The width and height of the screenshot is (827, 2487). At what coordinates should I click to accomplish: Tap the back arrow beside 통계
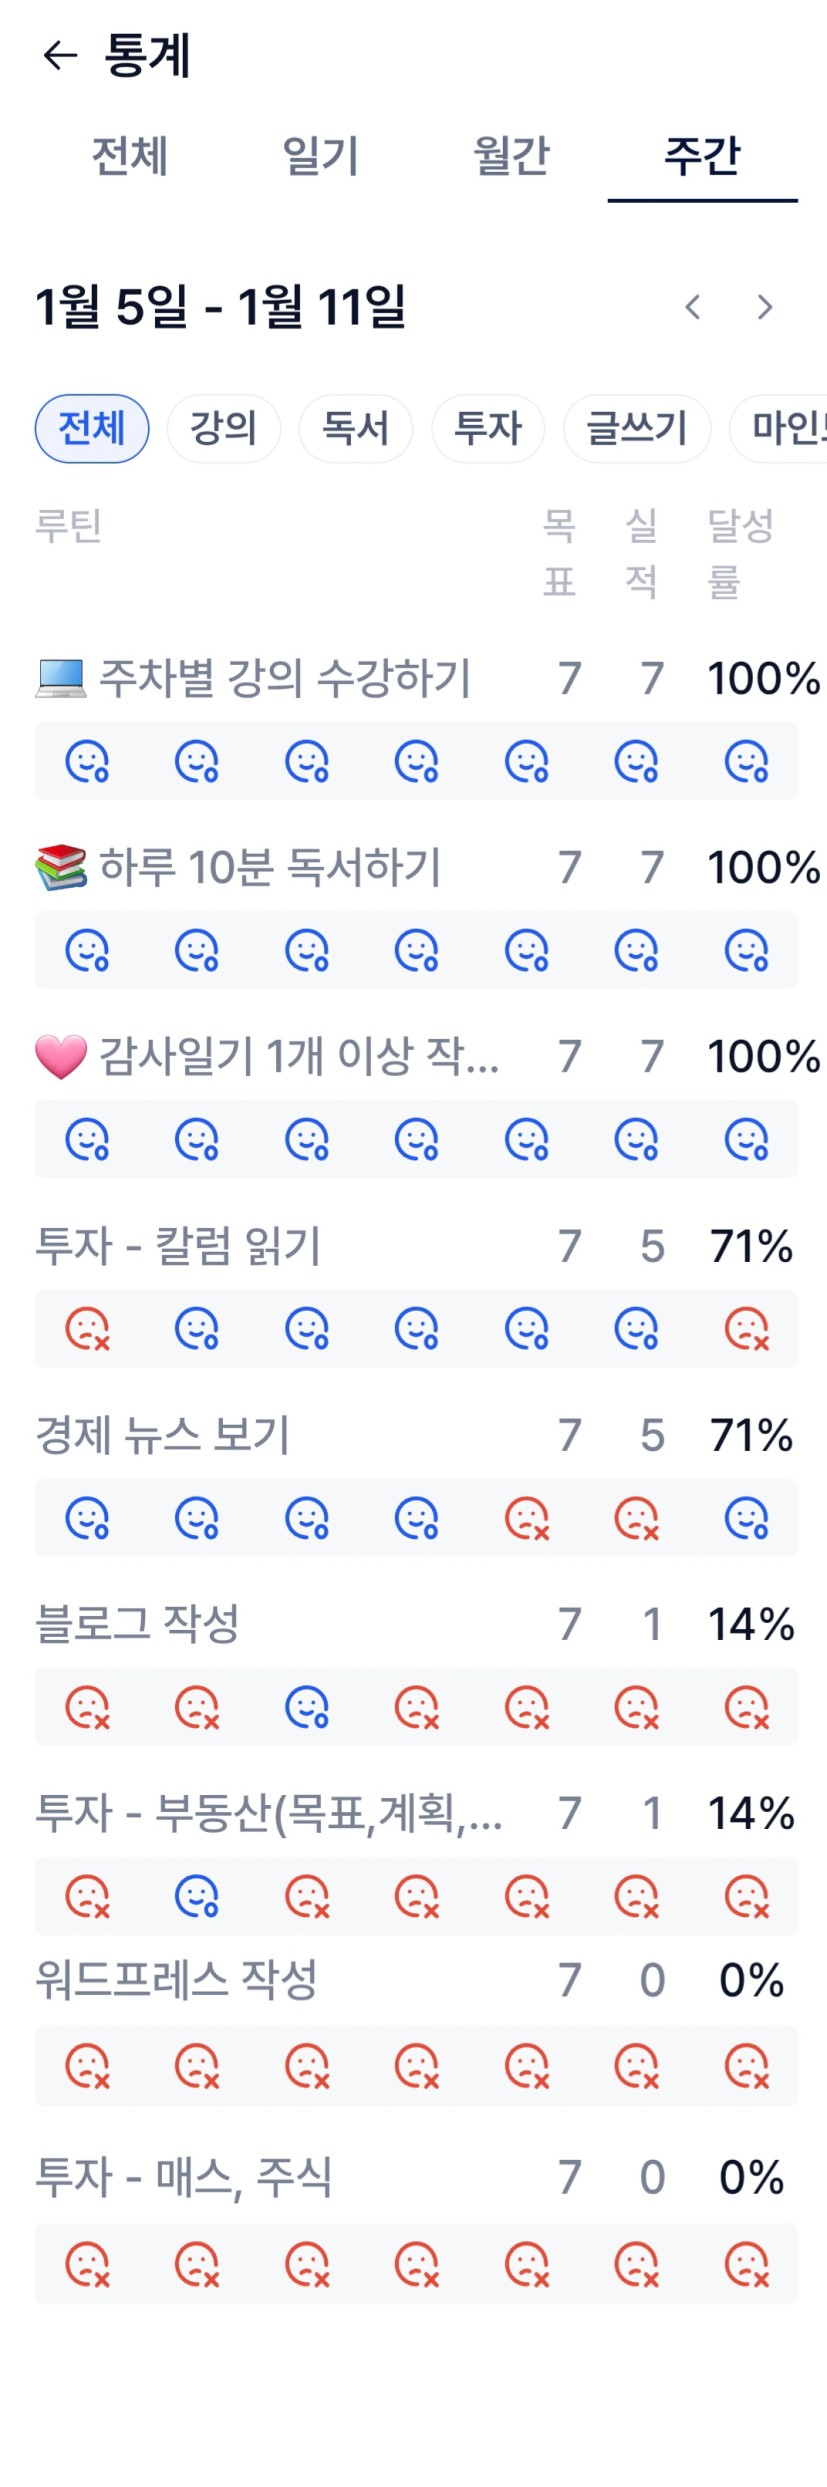point(60,55)
